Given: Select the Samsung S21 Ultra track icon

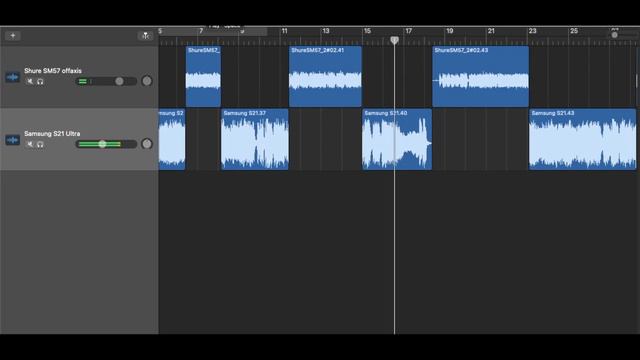Looking at the screenshot, I should click(12, 140).
